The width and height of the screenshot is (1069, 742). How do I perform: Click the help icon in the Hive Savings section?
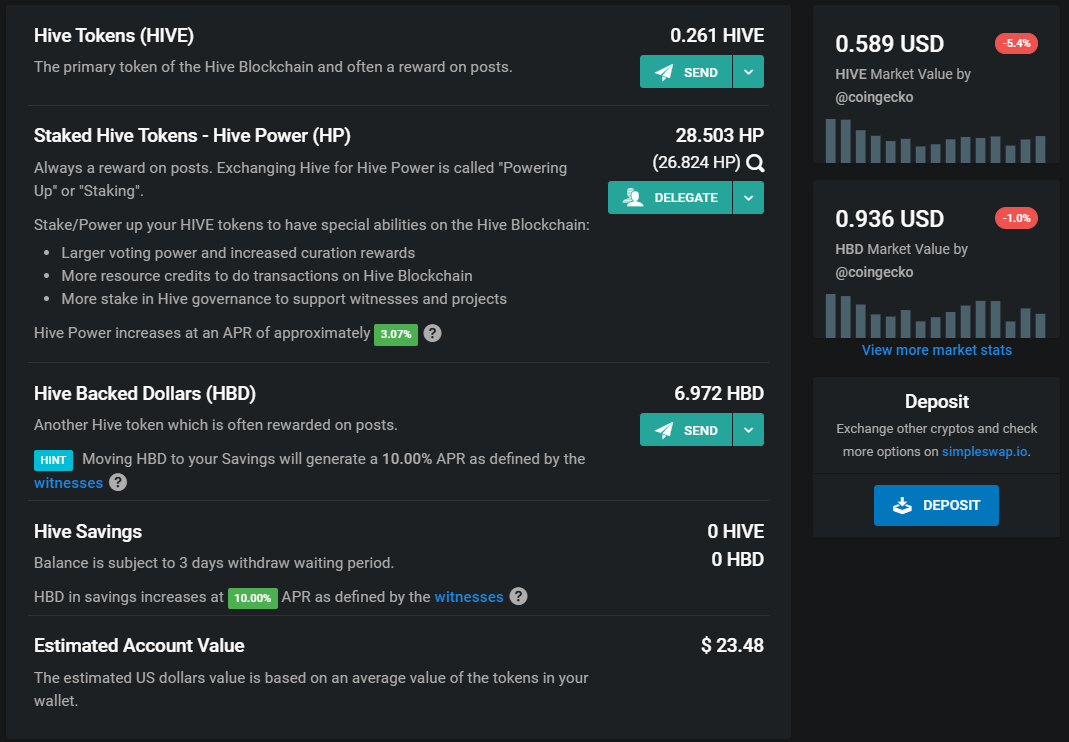point(518,596)
